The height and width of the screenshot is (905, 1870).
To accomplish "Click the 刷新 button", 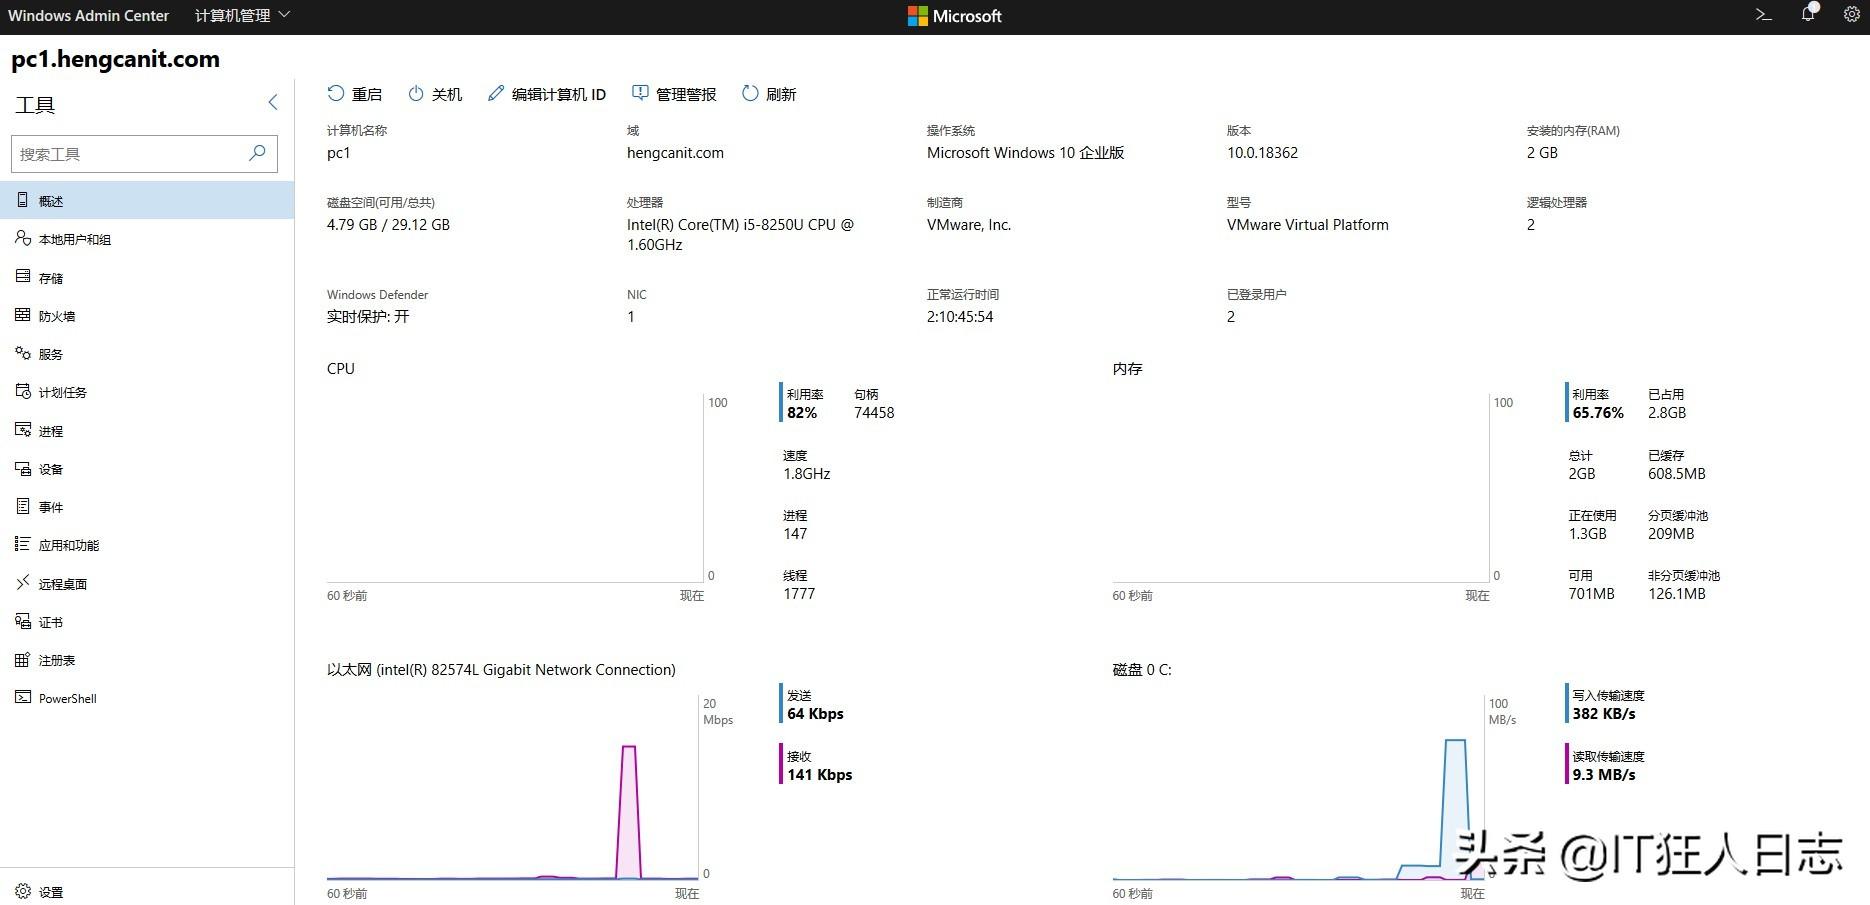I will 769,94.
